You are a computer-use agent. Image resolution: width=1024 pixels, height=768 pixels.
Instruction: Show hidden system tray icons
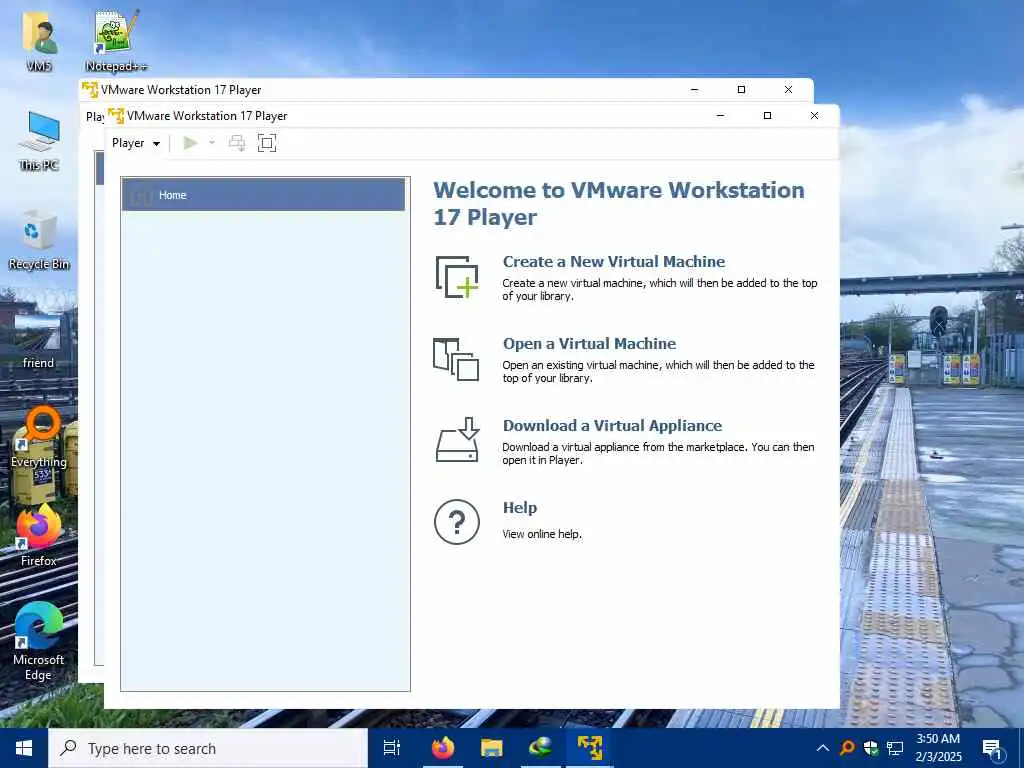coord(823,748)
